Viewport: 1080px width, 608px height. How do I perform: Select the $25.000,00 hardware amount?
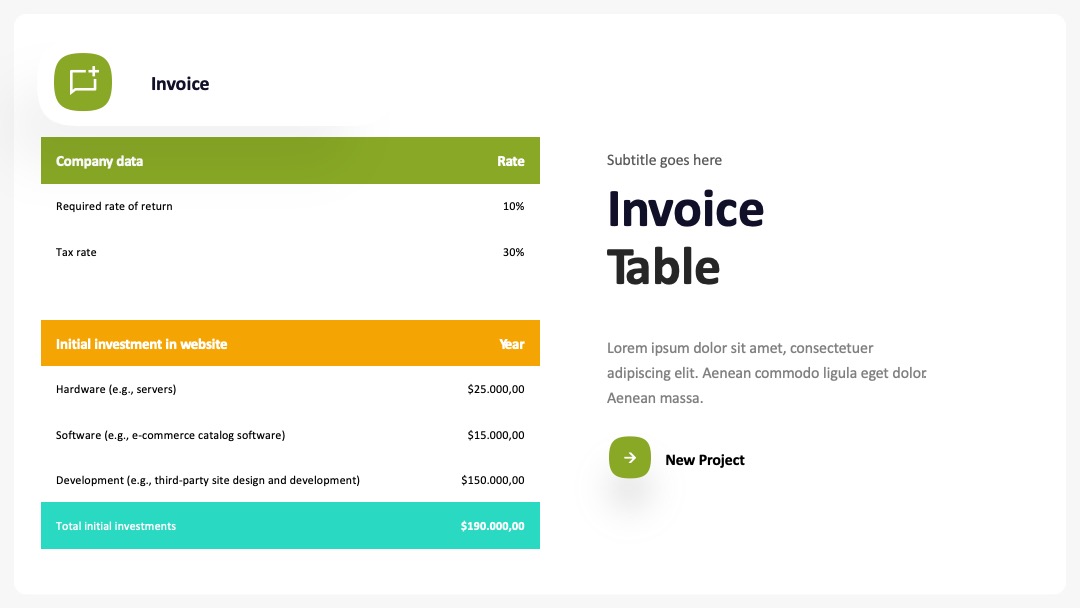(495, 389)
